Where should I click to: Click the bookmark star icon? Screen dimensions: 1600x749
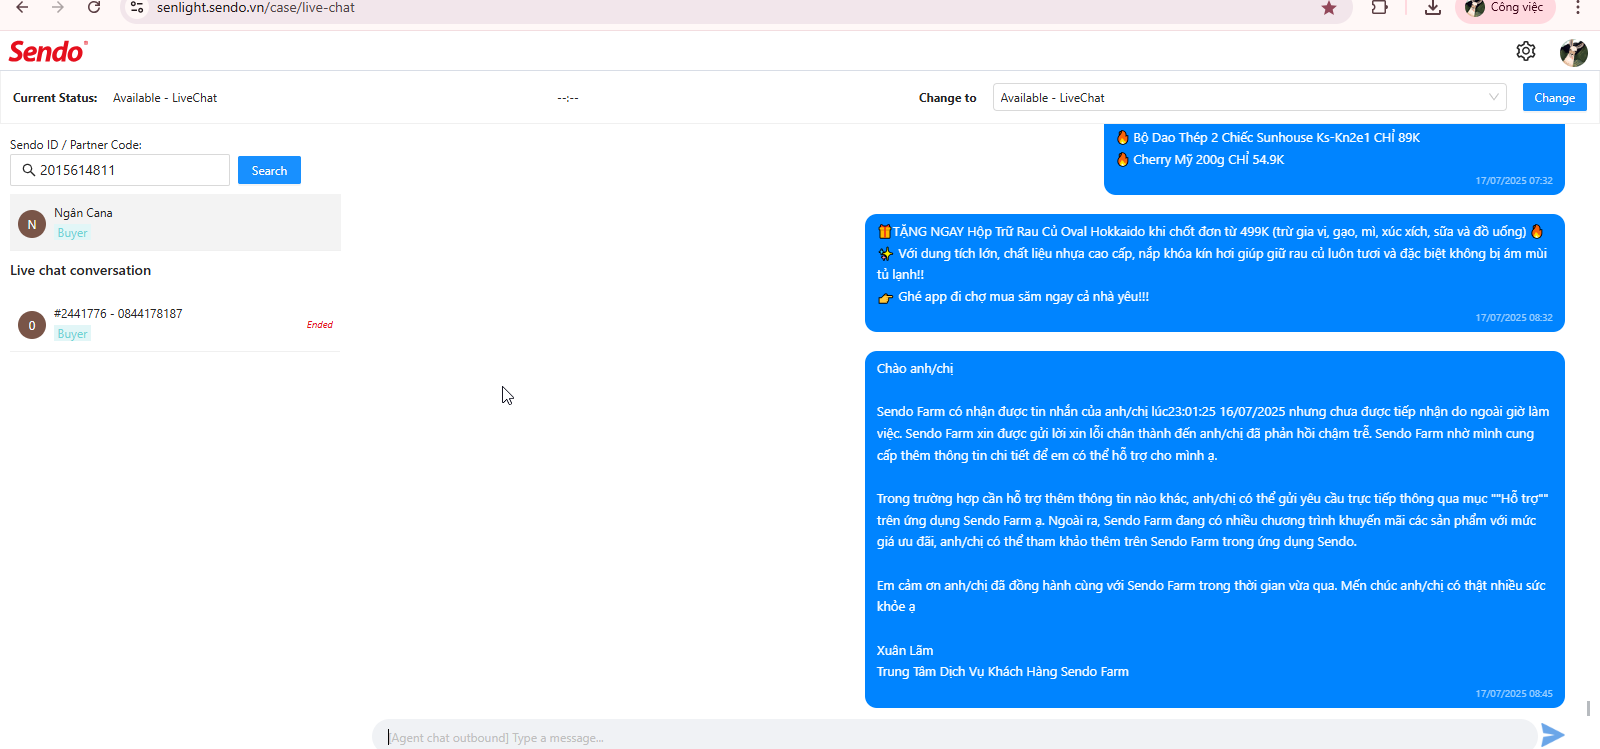1329,8
